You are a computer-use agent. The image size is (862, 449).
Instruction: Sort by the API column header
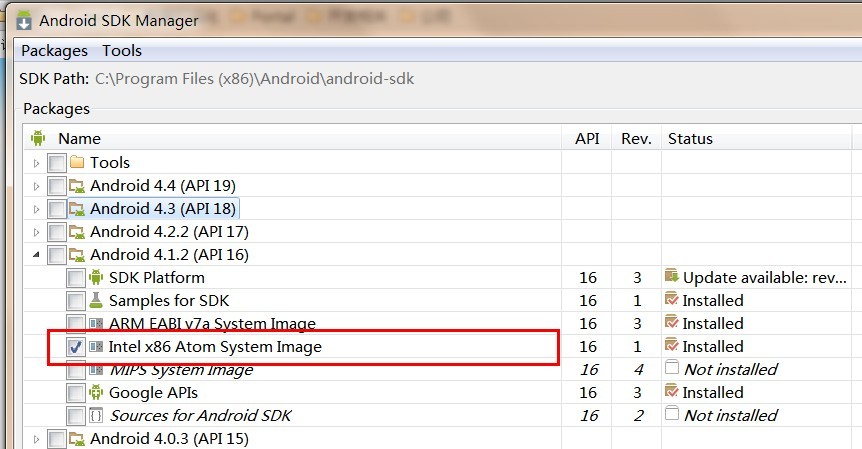[x=587, y=138]
